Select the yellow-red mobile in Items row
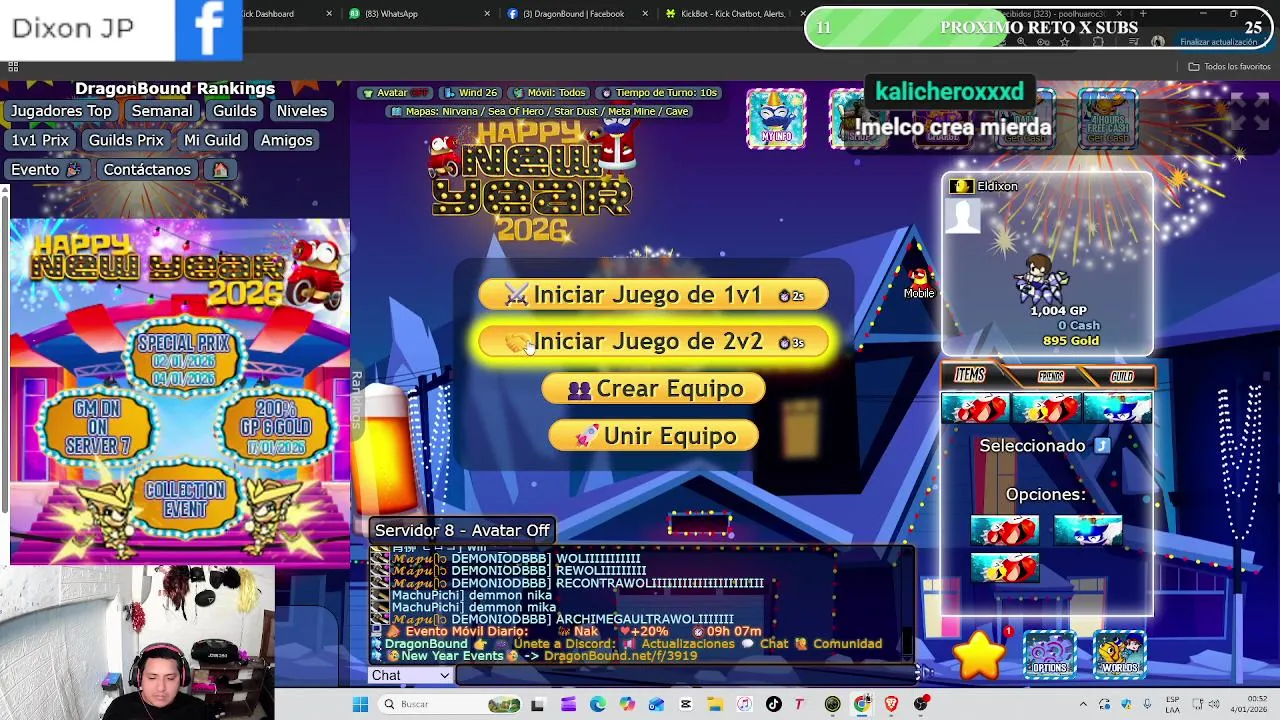The height and width of the screenshot is (720, 1280). pos(1046,408)
